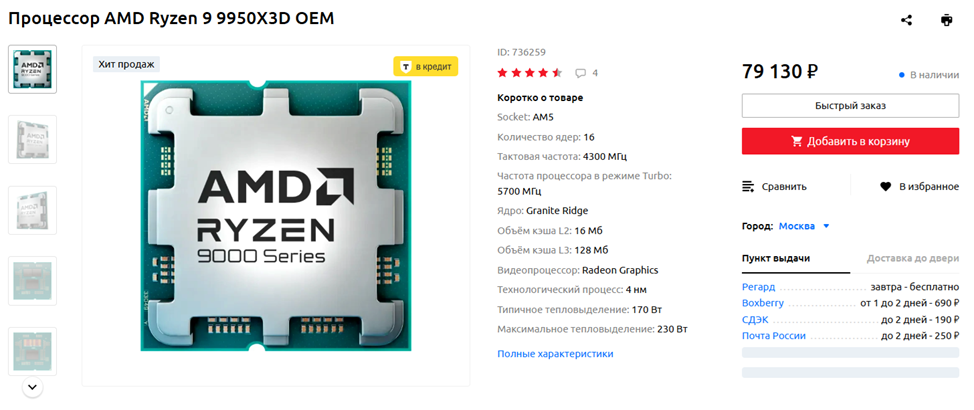The height and width of the screenshot is (410, 974).
Task: Click the star rating row
Action: click(x=530, y=73)
